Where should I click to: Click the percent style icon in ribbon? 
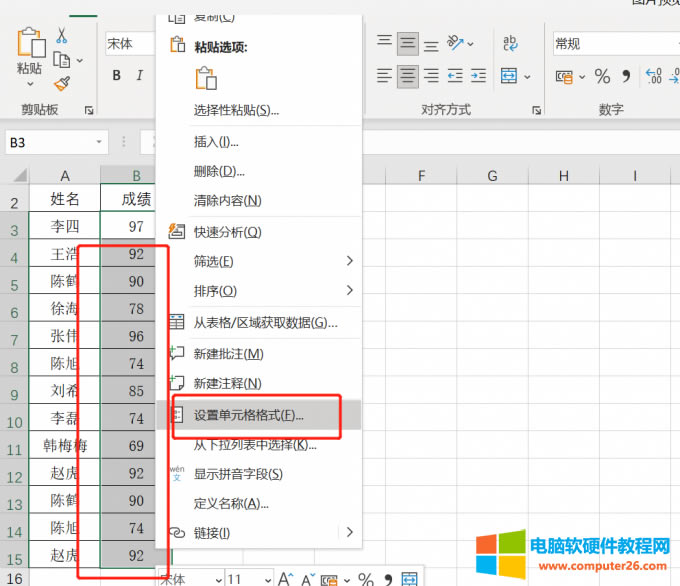pos(602,76)
